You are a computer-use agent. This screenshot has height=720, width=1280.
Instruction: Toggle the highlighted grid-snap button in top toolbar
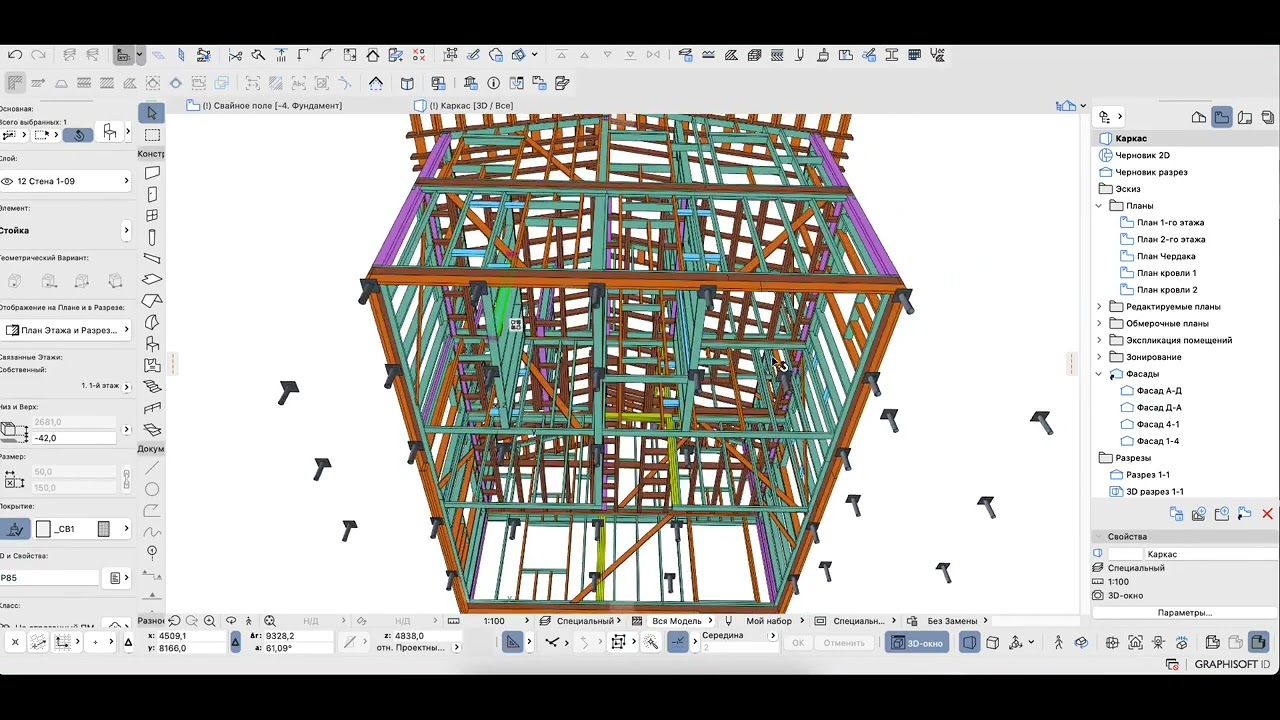tap(123, 55)
